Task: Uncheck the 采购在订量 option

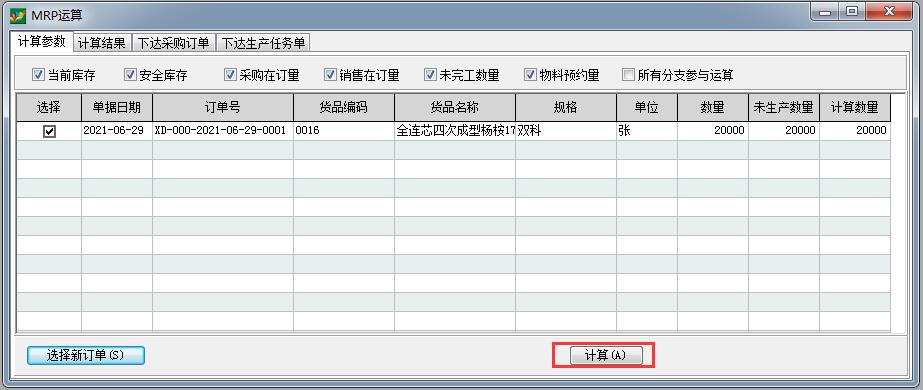Action: (x=230, y=75)
